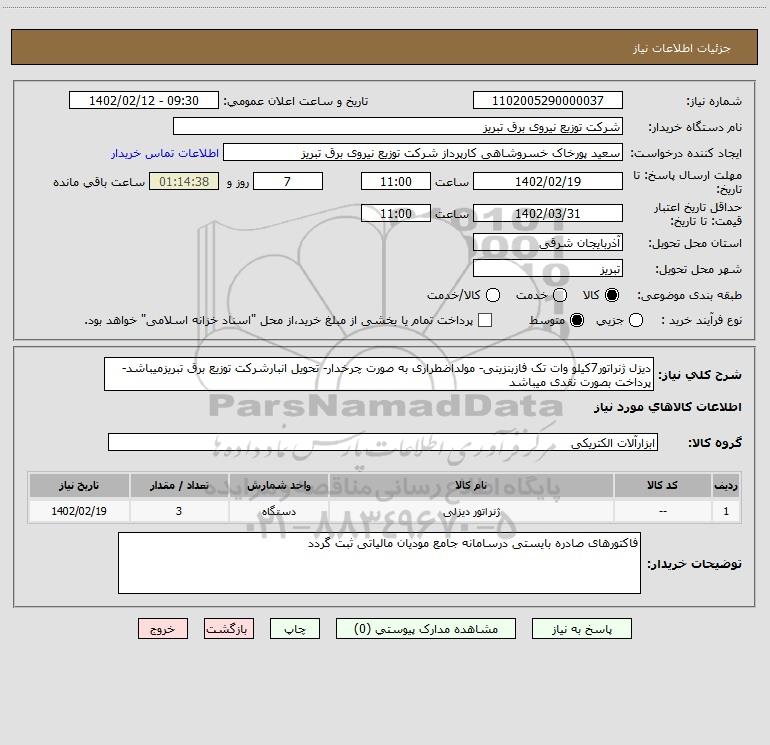Click the شماره نیاز number field
Viewport: 770px width, 745px height.
(548, 100)
